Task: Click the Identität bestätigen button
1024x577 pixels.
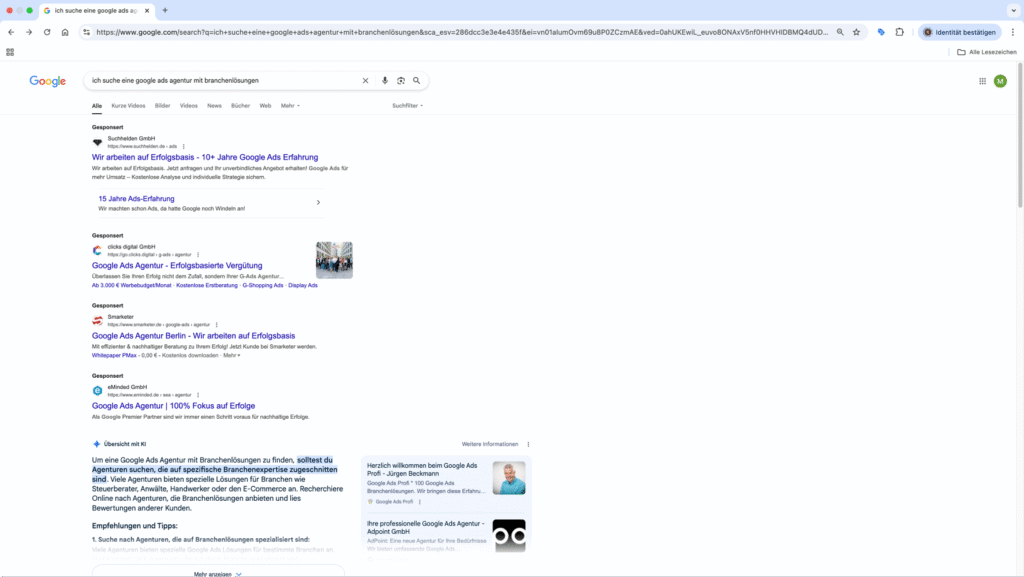Action: [x=959, y=32]
